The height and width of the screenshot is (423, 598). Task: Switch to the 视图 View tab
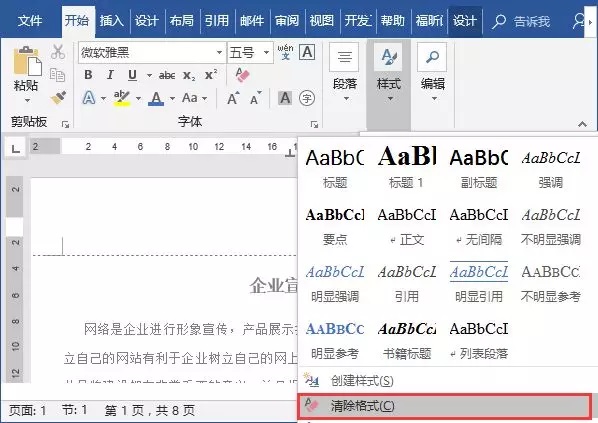point(322,20)
